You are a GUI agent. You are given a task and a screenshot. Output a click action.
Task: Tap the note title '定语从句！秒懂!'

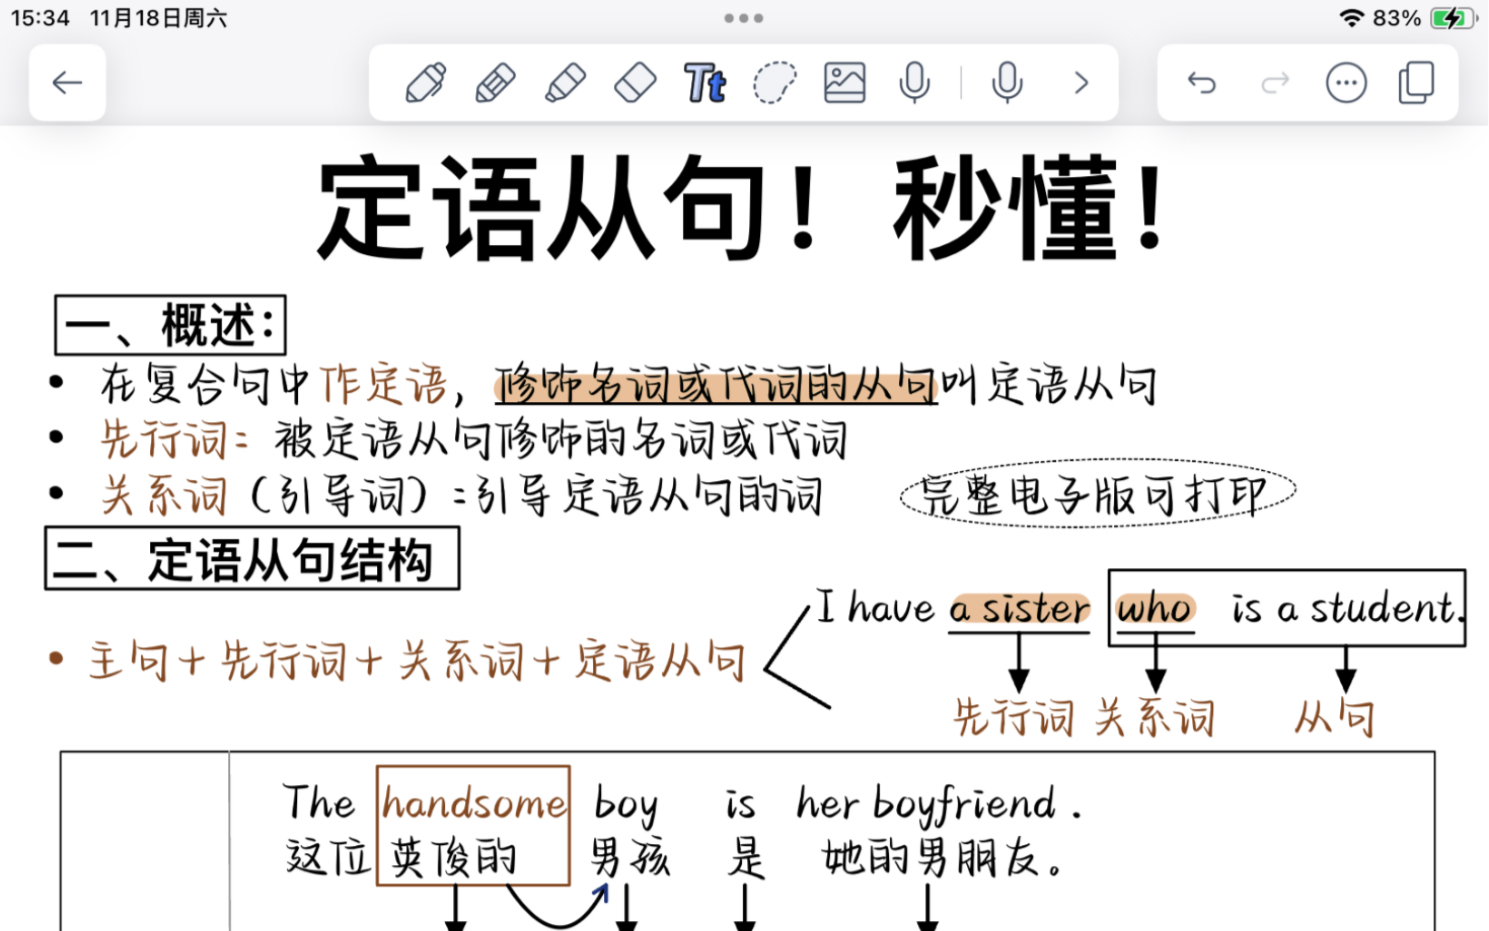741,212
